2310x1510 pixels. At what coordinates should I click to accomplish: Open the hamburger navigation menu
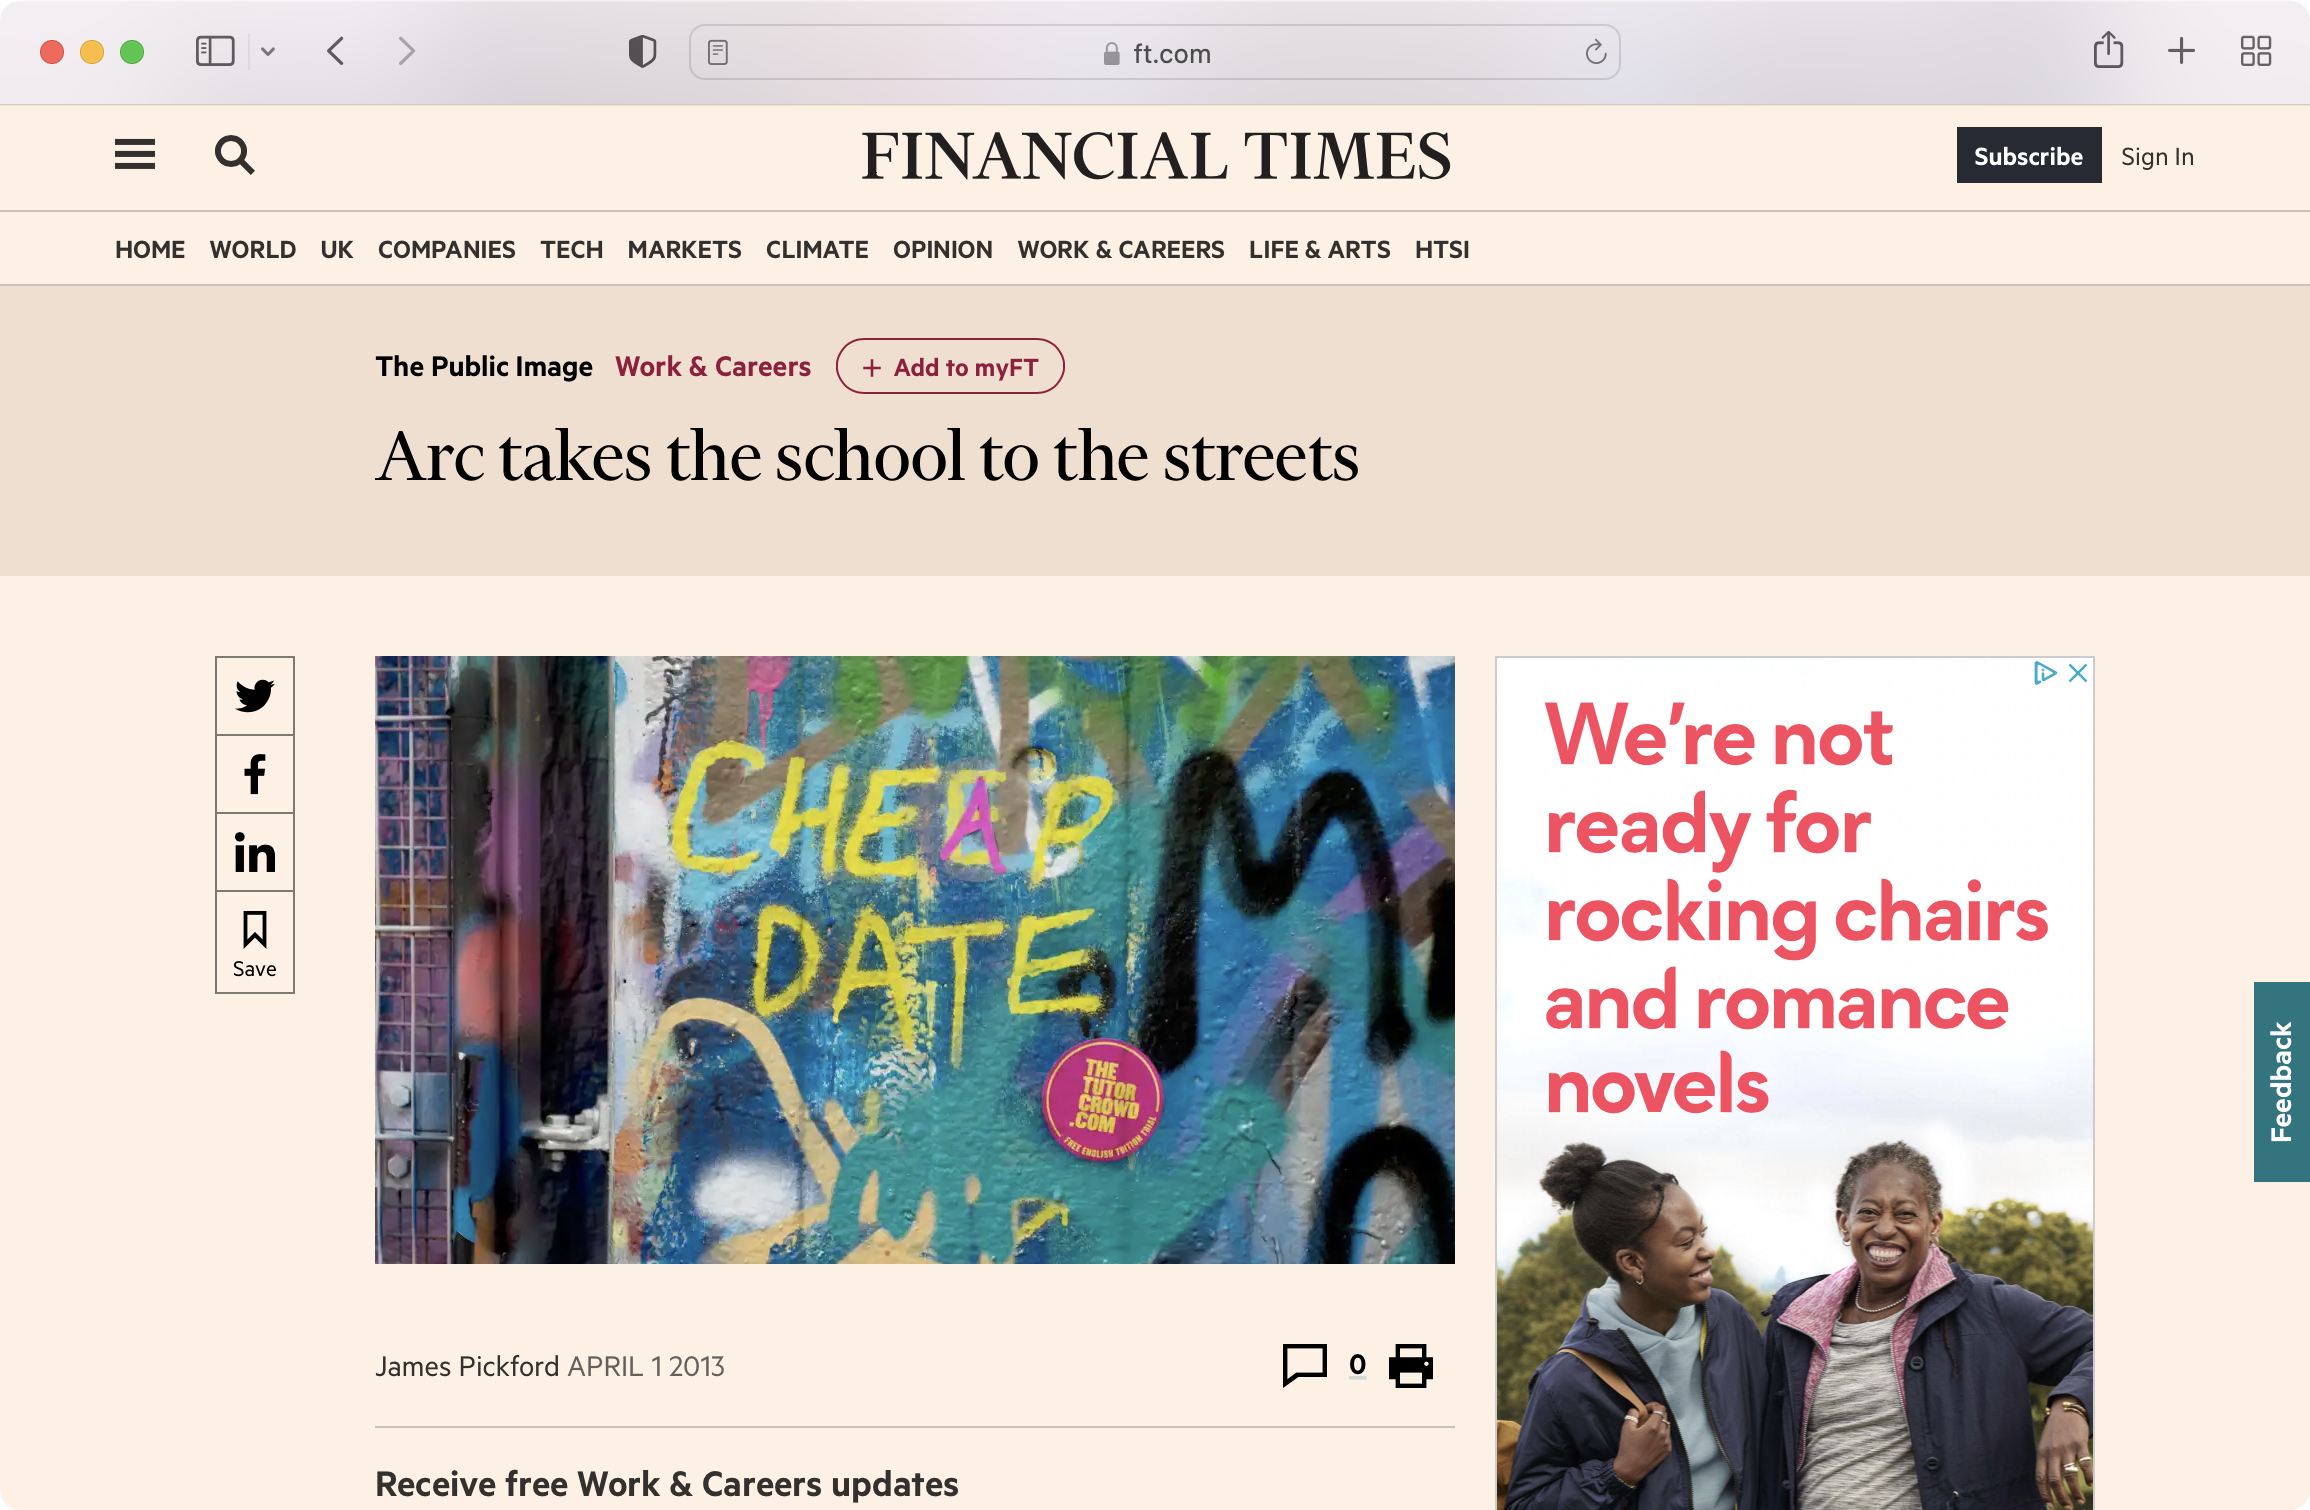pyautogui.click(x=135, y=155)
